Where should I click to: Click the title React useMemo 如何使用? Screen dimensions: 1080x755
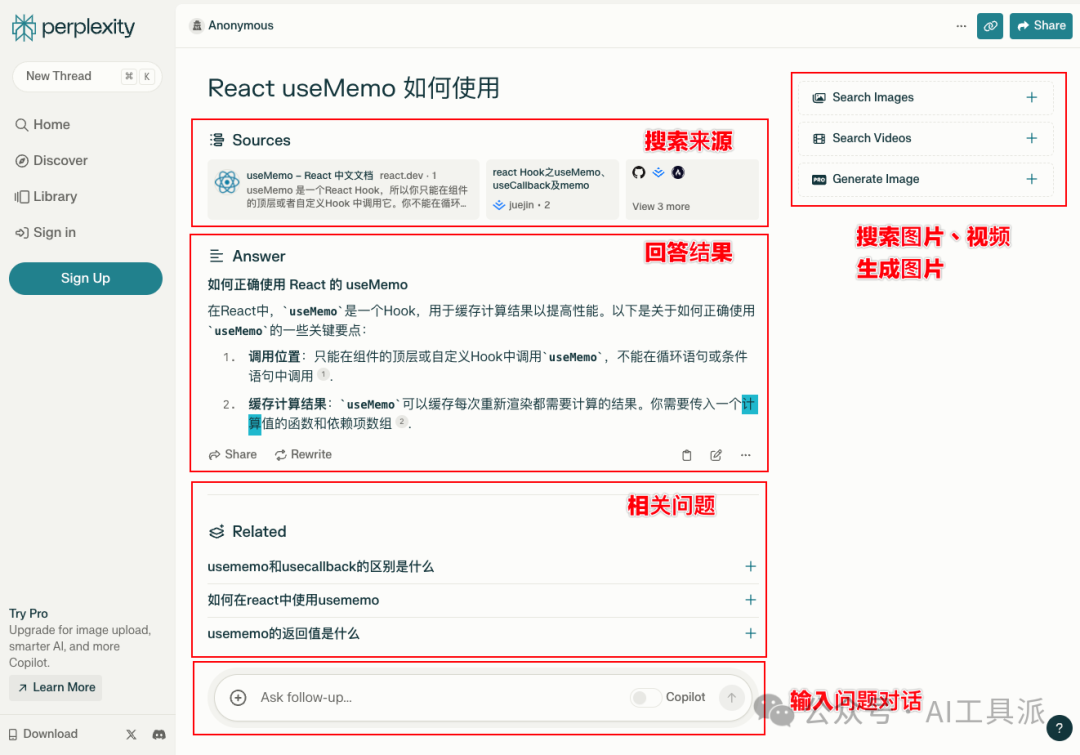point(353,88)
